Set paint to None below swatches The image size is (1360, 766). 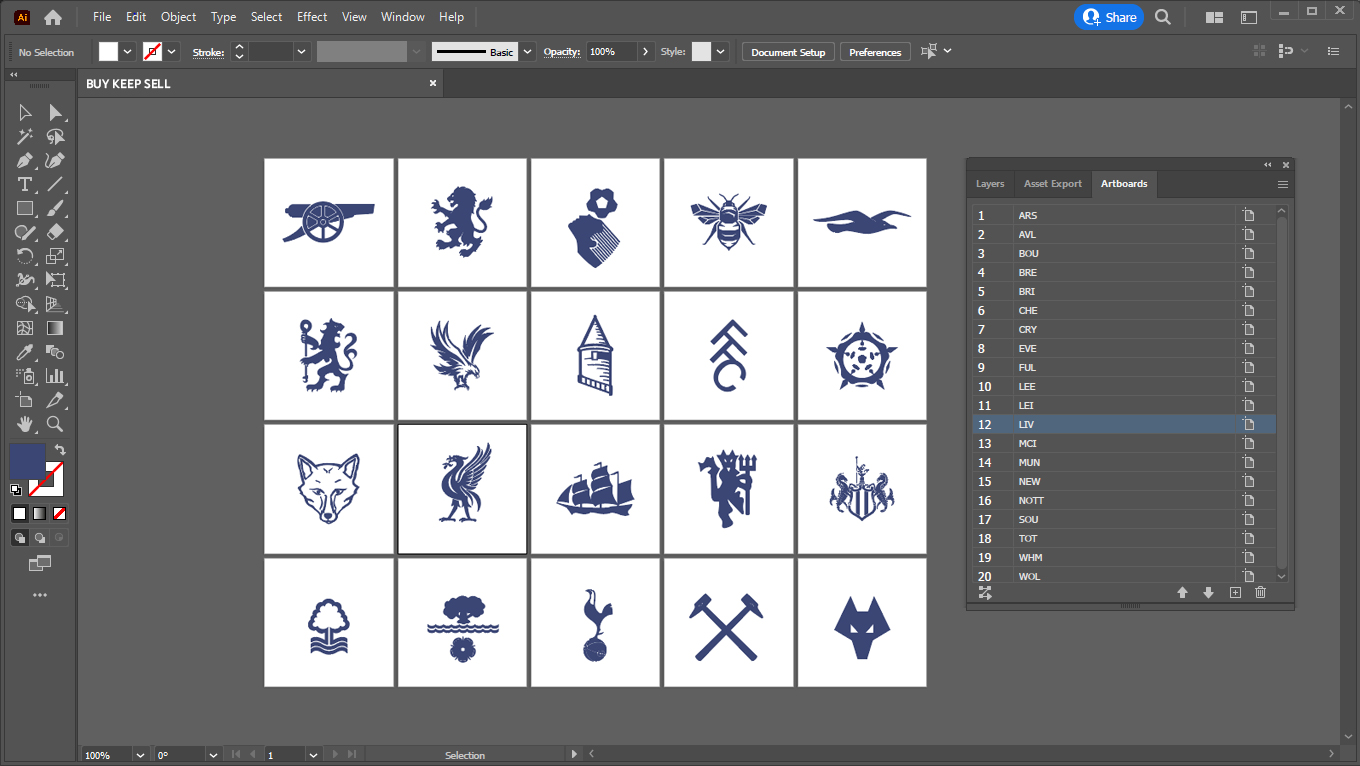click(59, 514)
